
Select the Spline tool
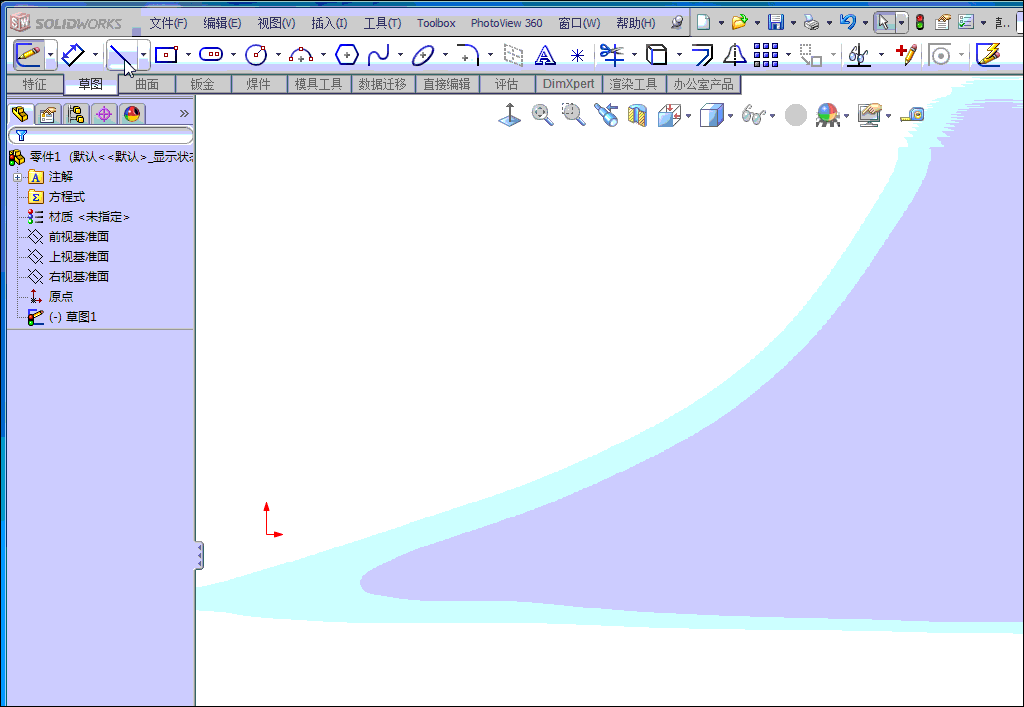[379, 55]
